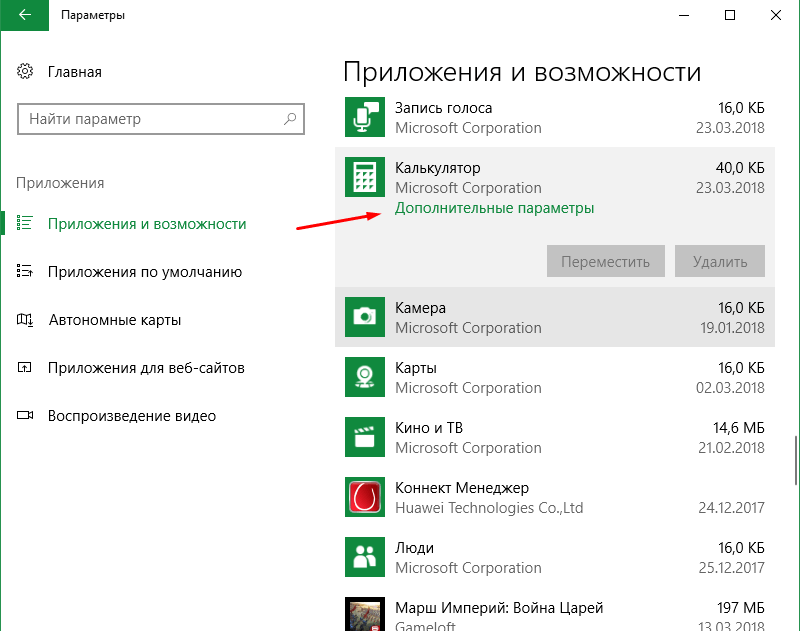
Task: Select the Кино и ТВ app name
Action: click(429, 428)
